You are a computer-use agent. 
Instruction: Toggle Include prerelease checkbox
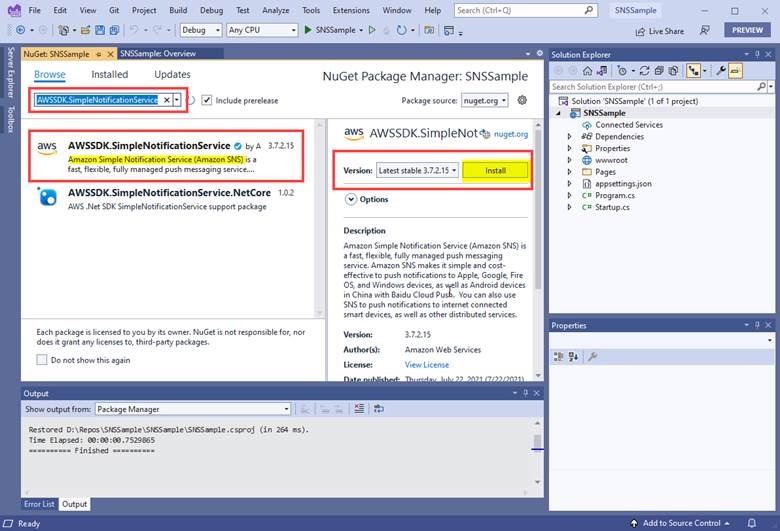[206, 100]
